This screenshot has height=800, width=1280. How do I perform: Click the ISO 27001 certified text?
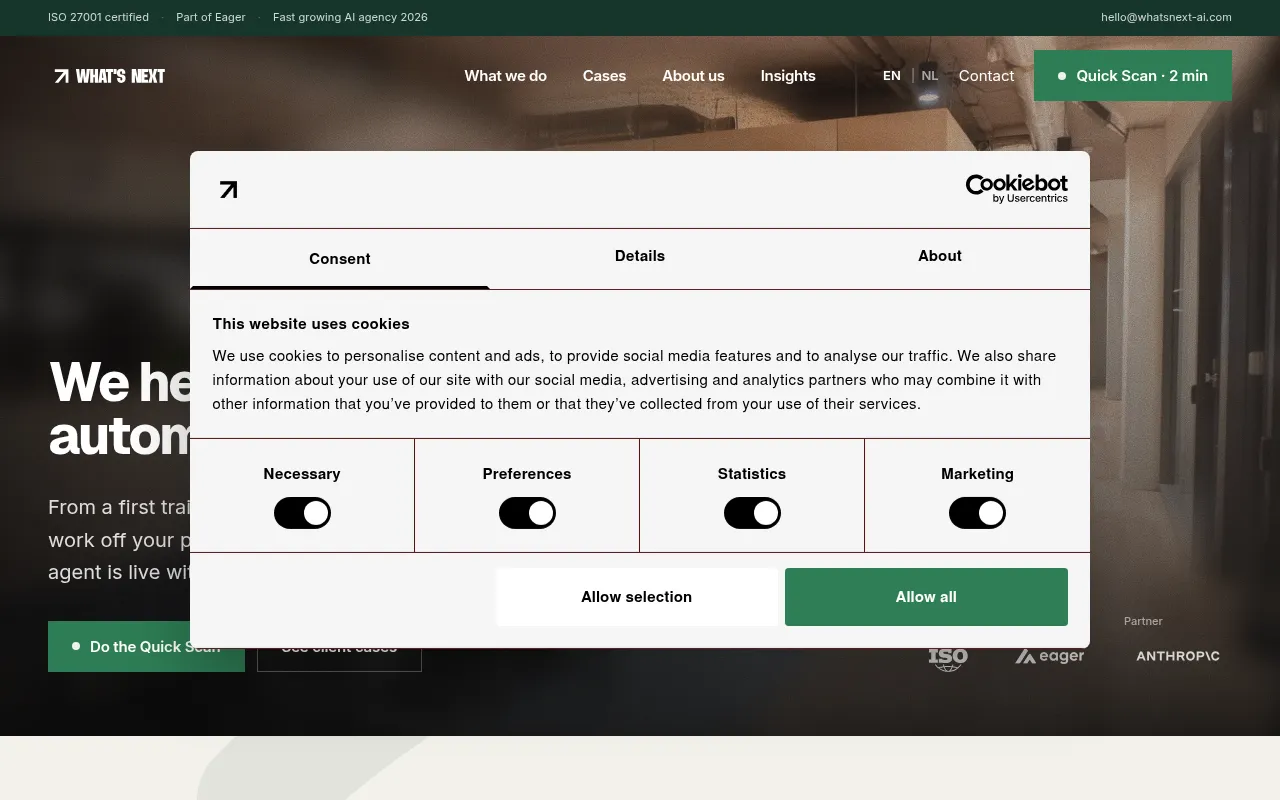(x=98, y=17)
